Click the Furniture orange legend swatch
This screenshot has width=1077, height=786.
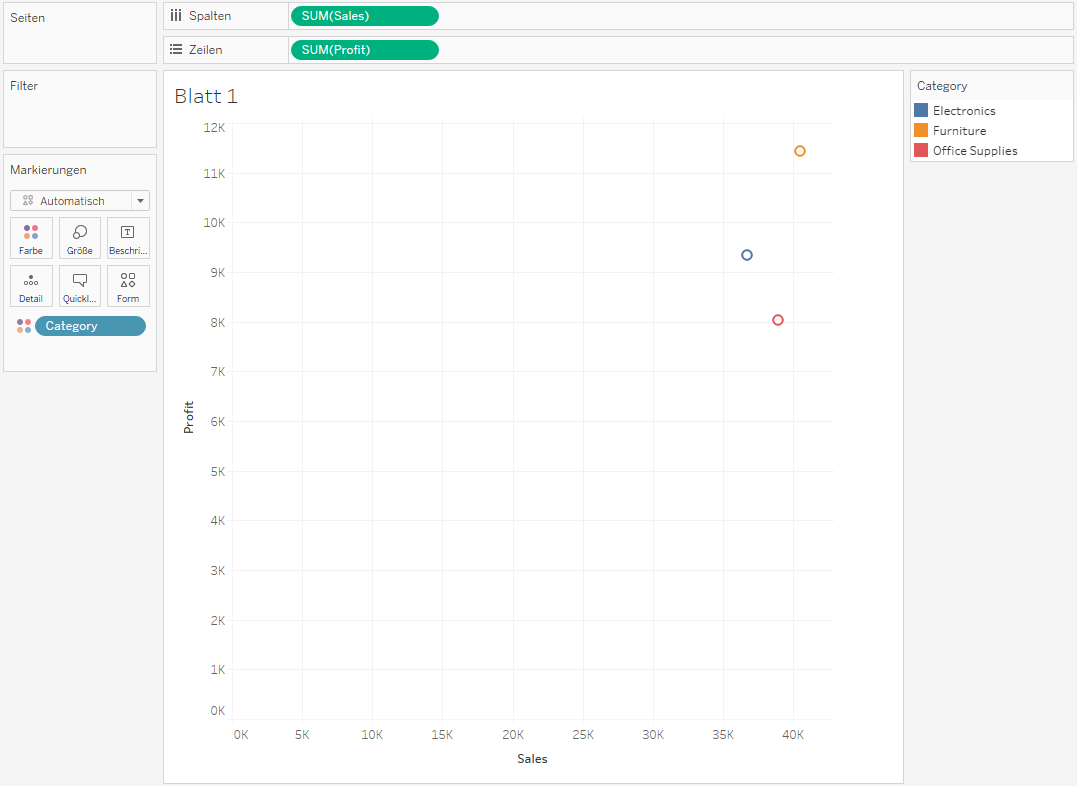tap(921, 130)
